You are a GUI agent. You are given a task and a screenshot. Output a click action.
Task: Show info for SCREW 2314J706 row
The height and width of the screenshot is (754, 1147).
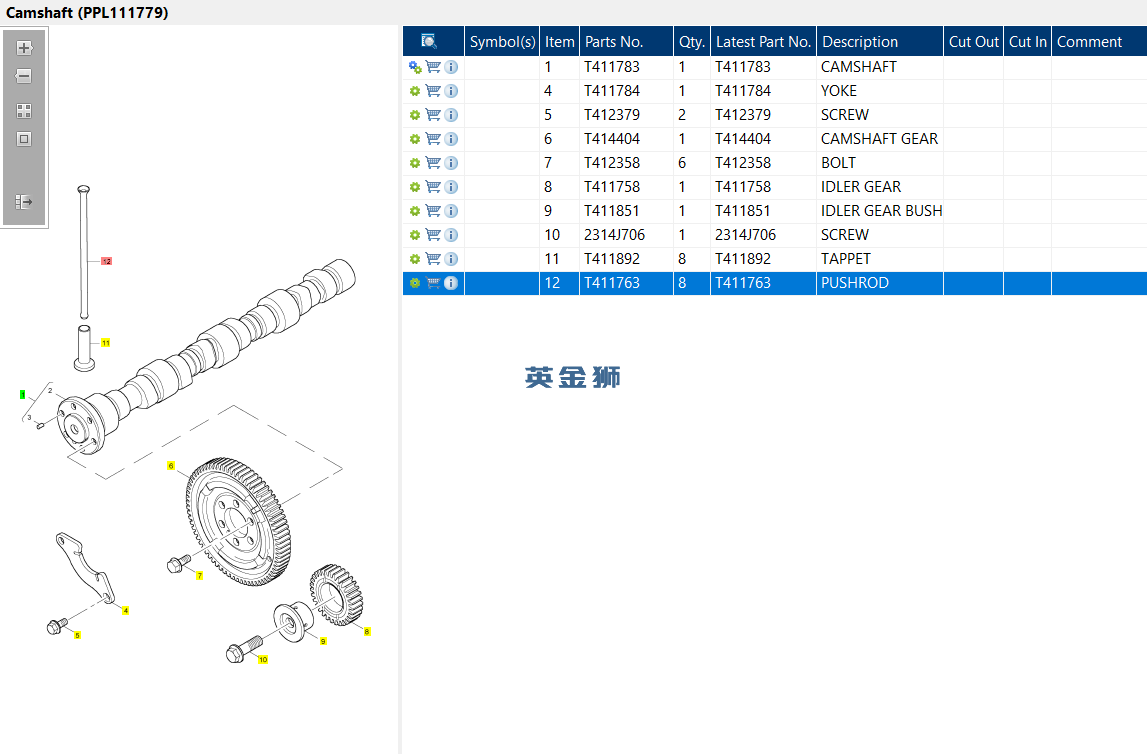(x=451, y=235)
